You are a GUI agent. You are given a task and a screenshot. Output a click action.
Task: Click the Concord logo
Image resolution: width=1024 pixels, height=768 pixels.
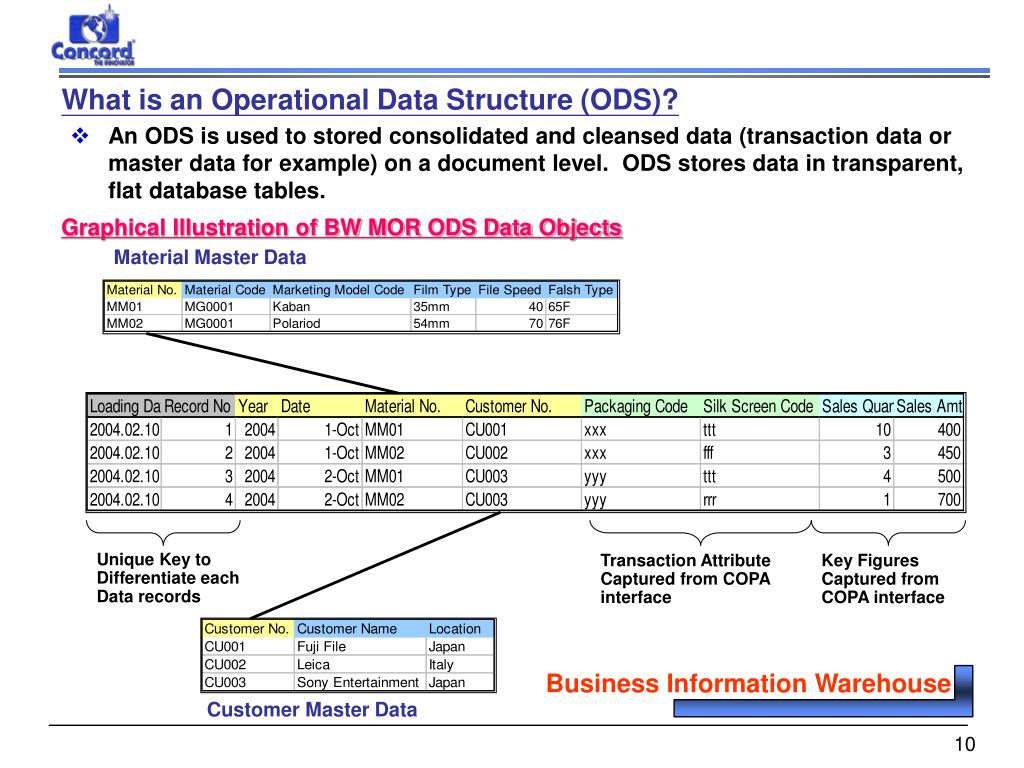93,35
